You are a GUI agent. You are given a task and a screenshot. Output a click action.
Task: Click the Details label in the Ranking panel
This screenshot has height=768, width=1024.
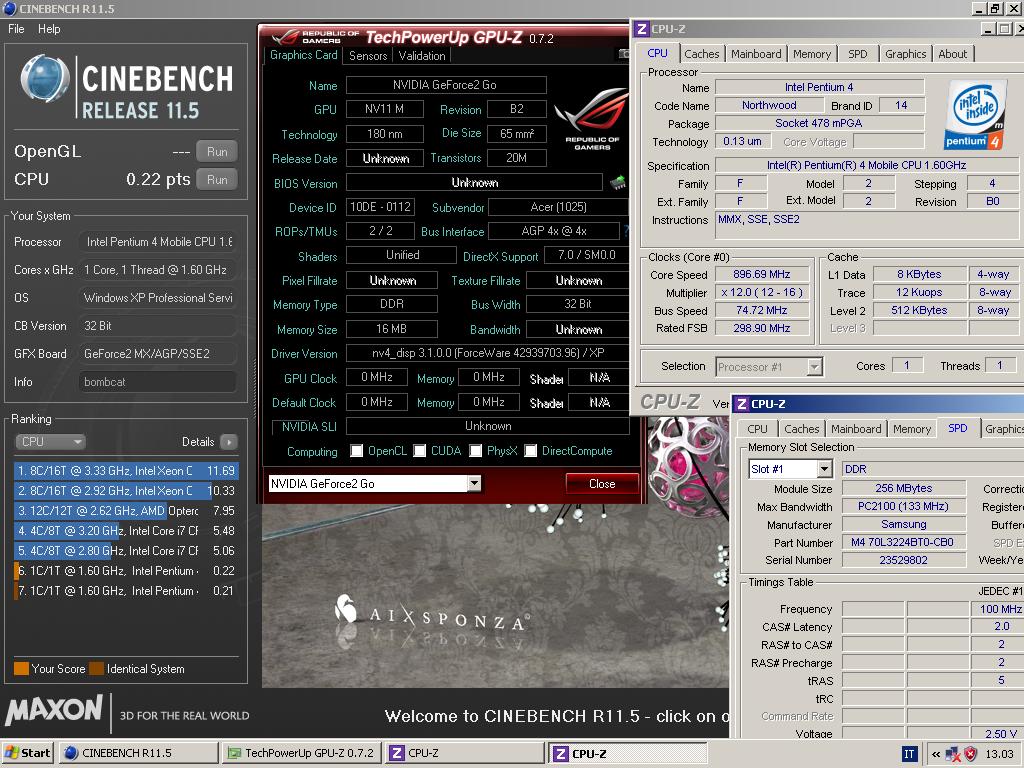point(198,442)
